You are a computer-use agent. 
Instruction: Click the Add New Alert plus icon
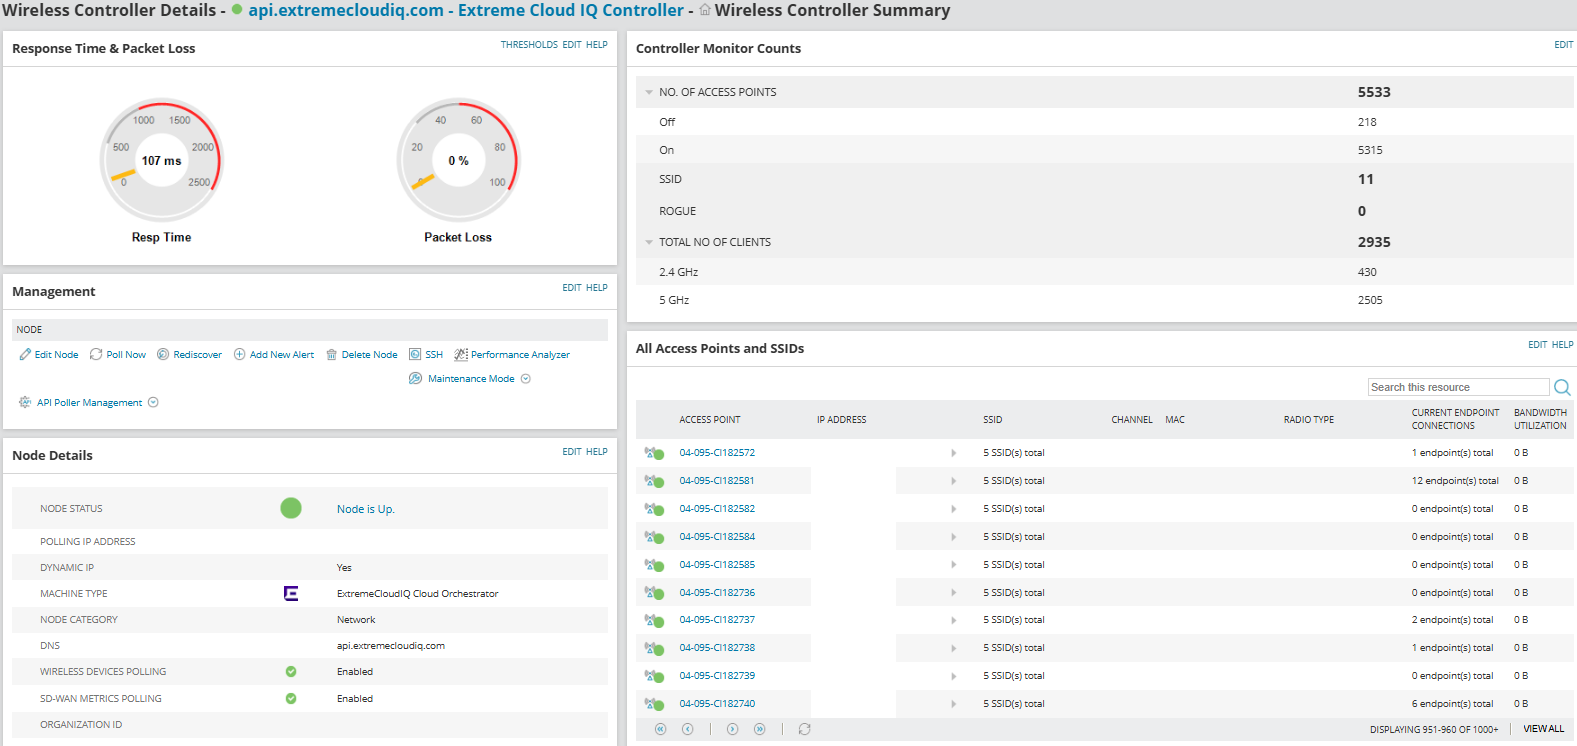point(239,355)
